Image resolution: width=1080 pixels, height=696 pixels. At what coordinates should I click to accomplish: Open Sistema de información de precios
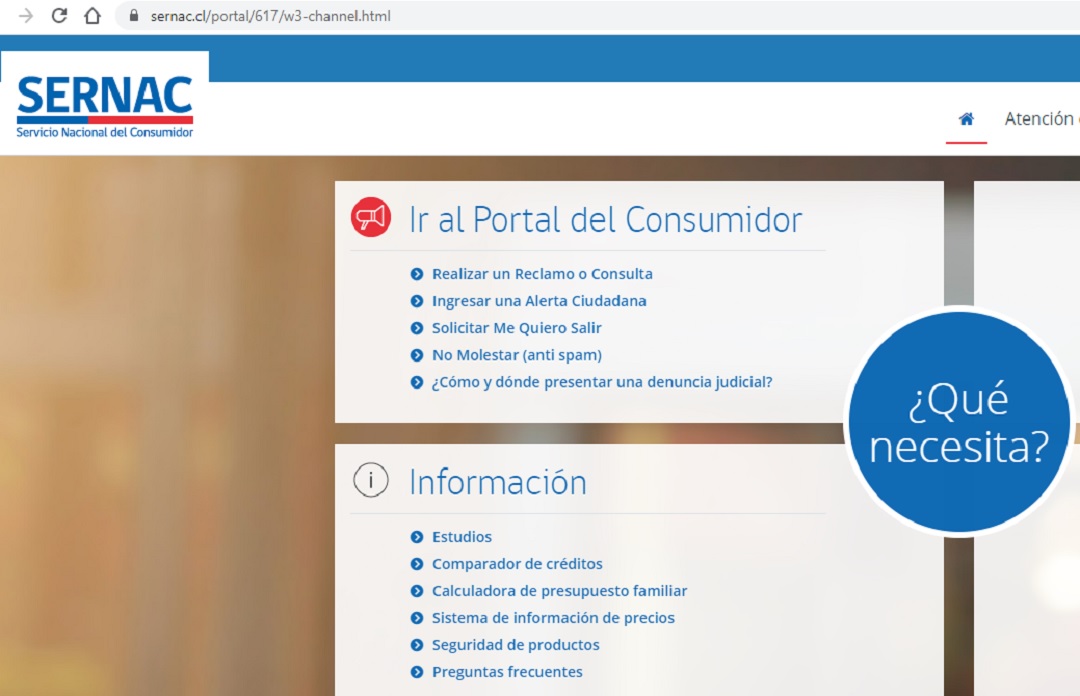pos(553,617)
